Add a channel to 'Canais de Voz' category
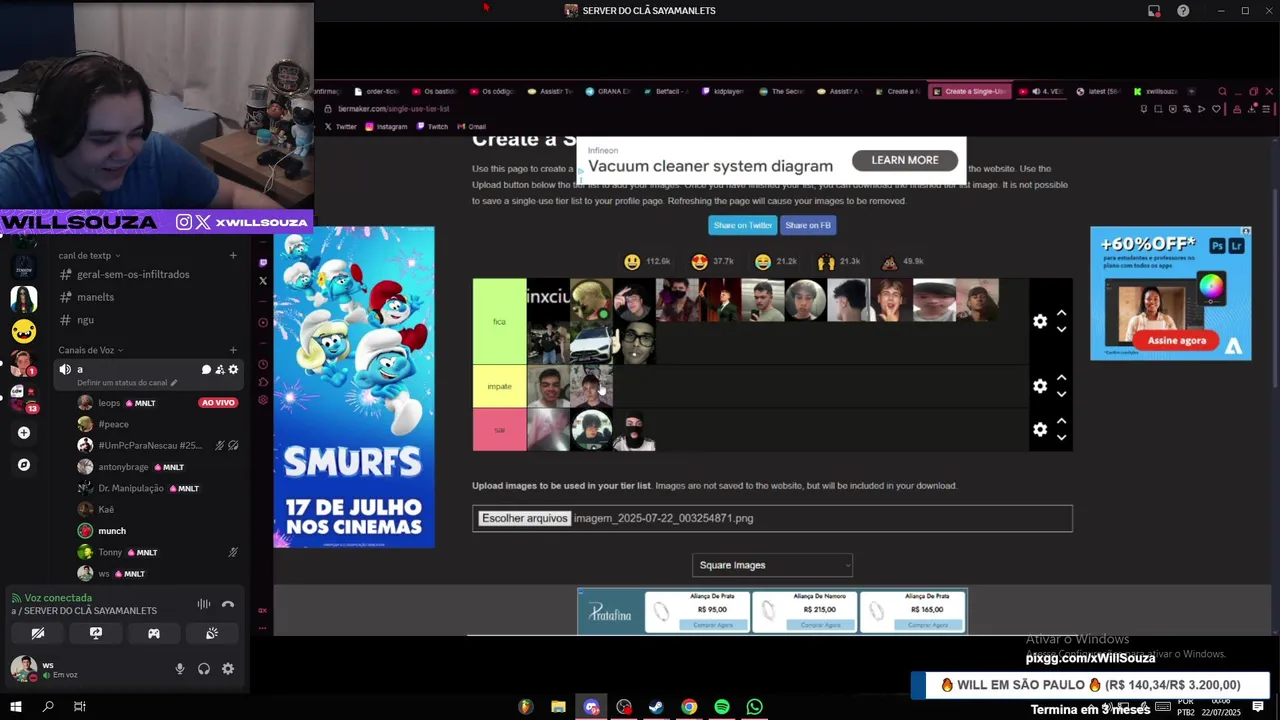The height and width of the screenshot is (720, 1280). 233,350
